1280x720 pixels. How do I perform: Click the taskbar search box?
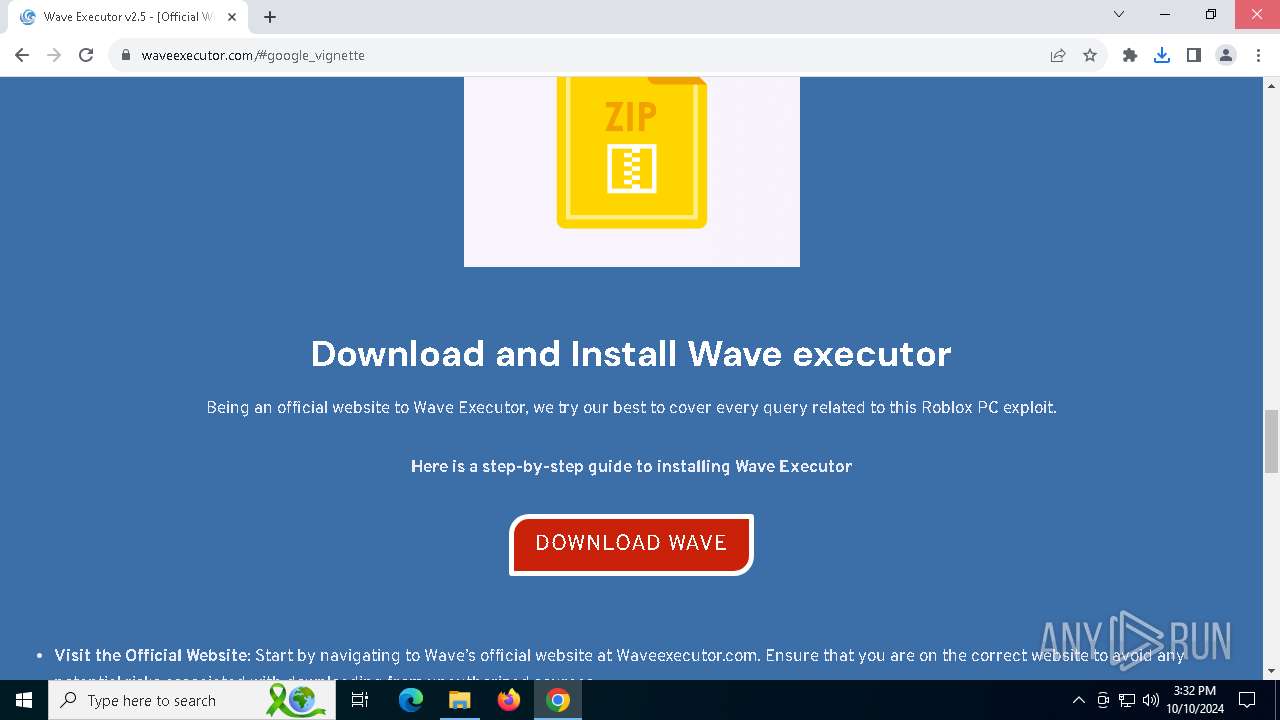pyautogui.click(x=192, y=700)
